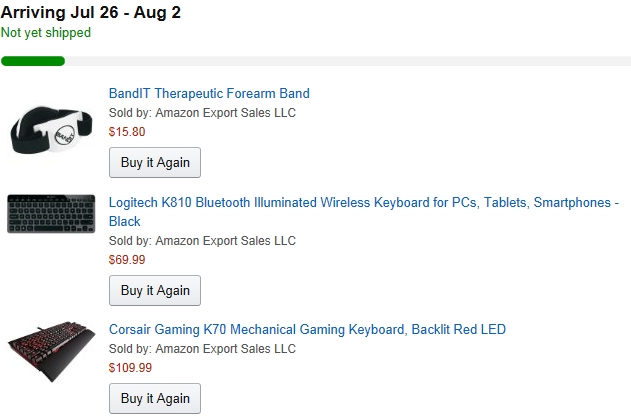The image size is (631, 419).
Task: Open the Corsair Gaming K70 Keyboard link
Action: (307, 330)
